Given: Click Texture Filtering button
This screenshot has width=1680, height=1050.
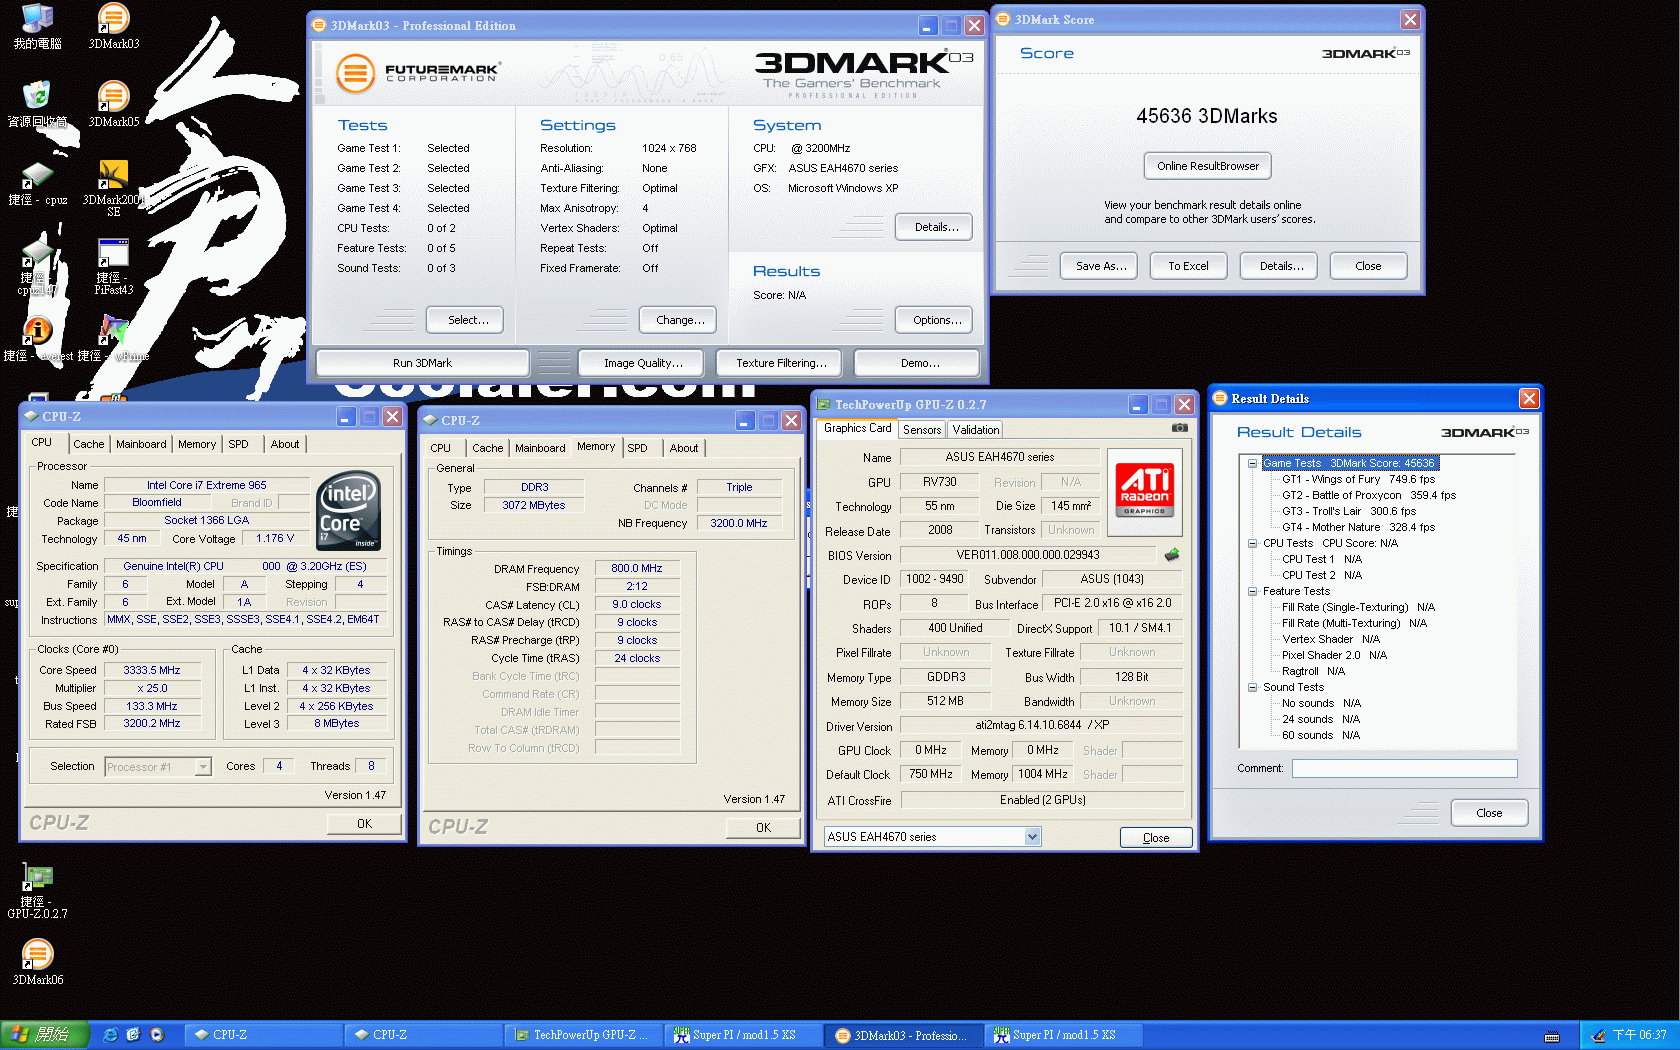Looking at the screenshot, I should tap(781, 363).
